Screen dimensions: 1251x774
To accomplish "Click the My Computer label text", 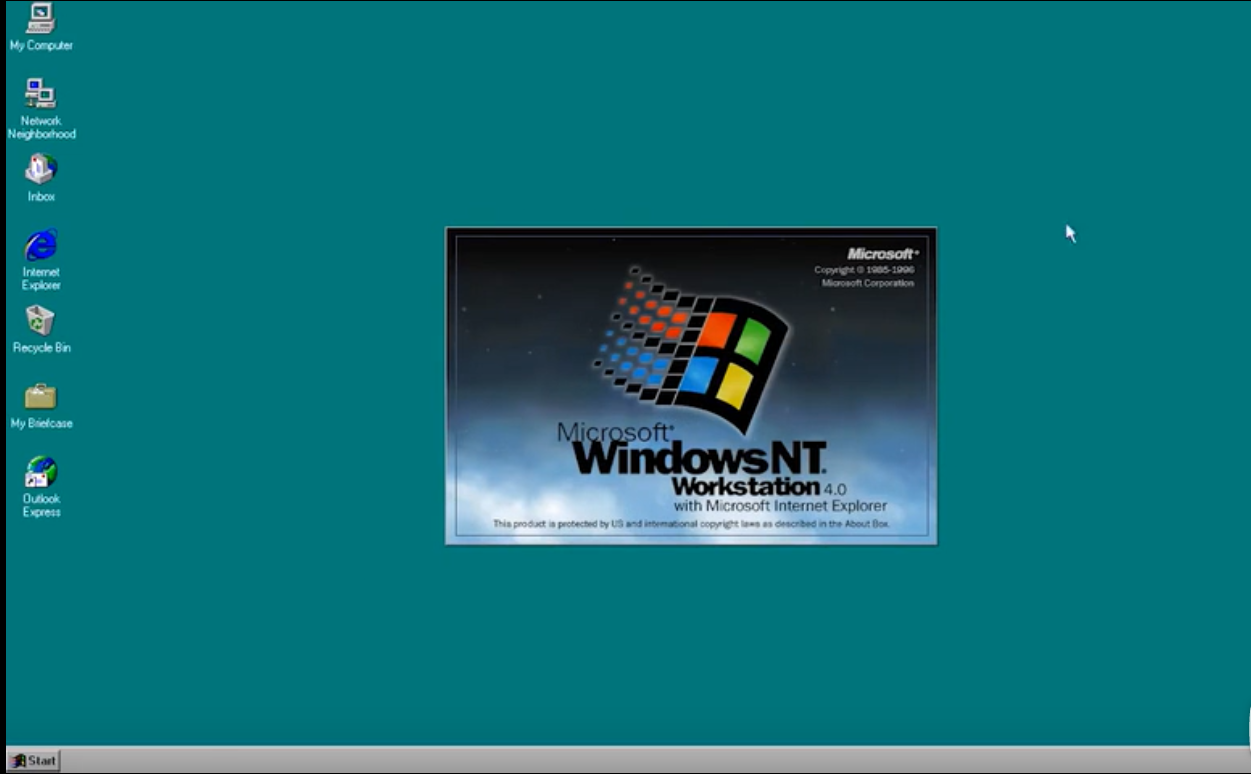I will pos(41,44).
